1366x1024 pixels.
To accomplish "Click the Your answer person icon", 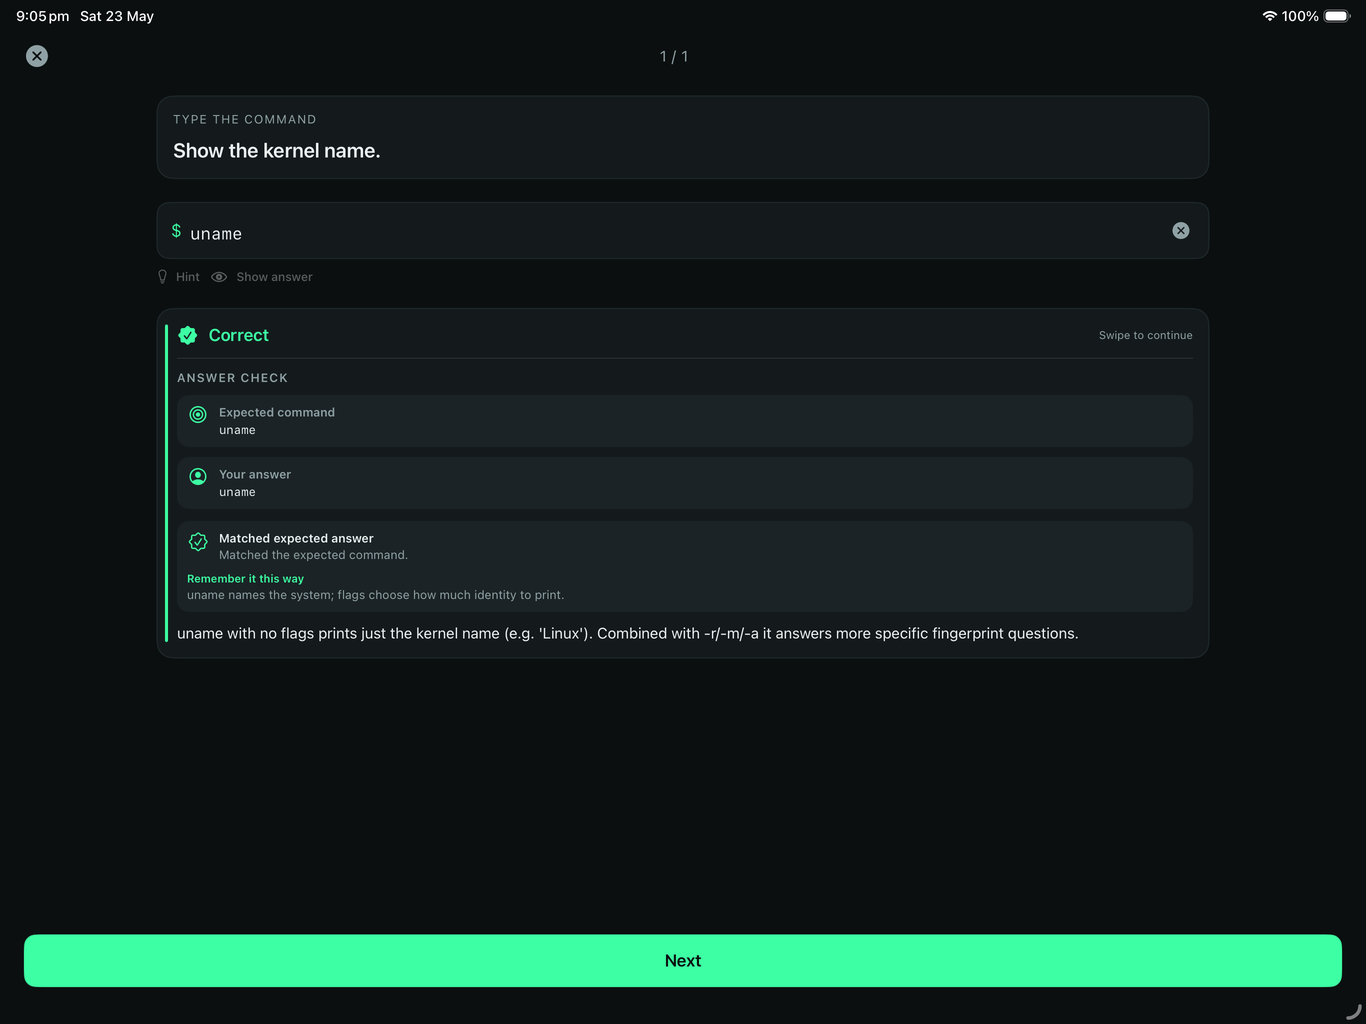I will coord(198,476).
